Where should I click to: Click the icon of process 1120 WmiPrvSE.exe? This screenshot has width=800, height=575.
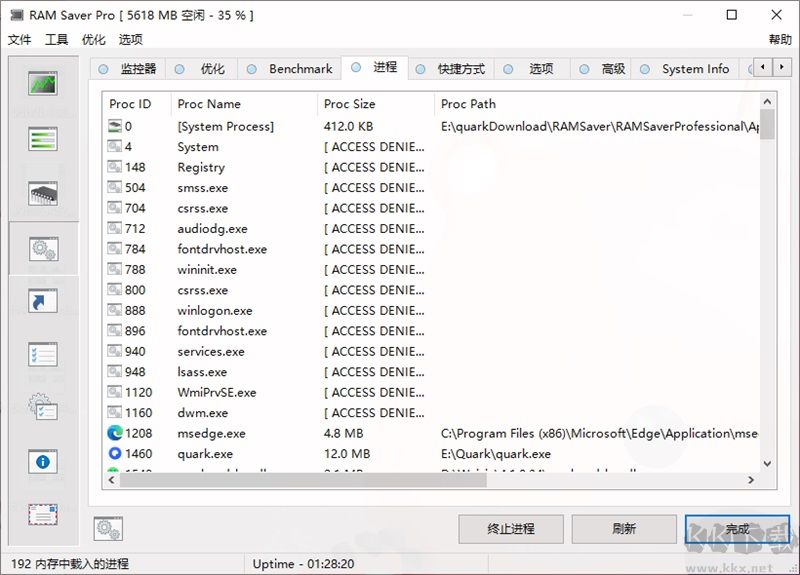click(115, 392)
